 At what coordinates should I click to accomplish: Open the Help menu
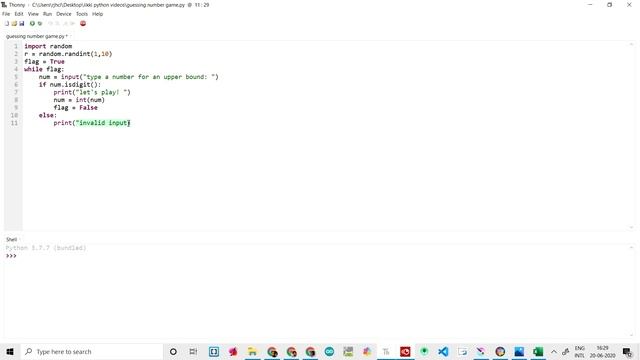98,14
